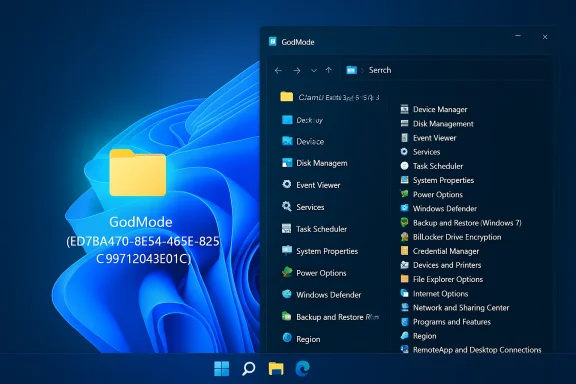The height and width of the screenshot is (384, 576).
Task: Click the Power Options icon in right list
Action: point(404,194)
